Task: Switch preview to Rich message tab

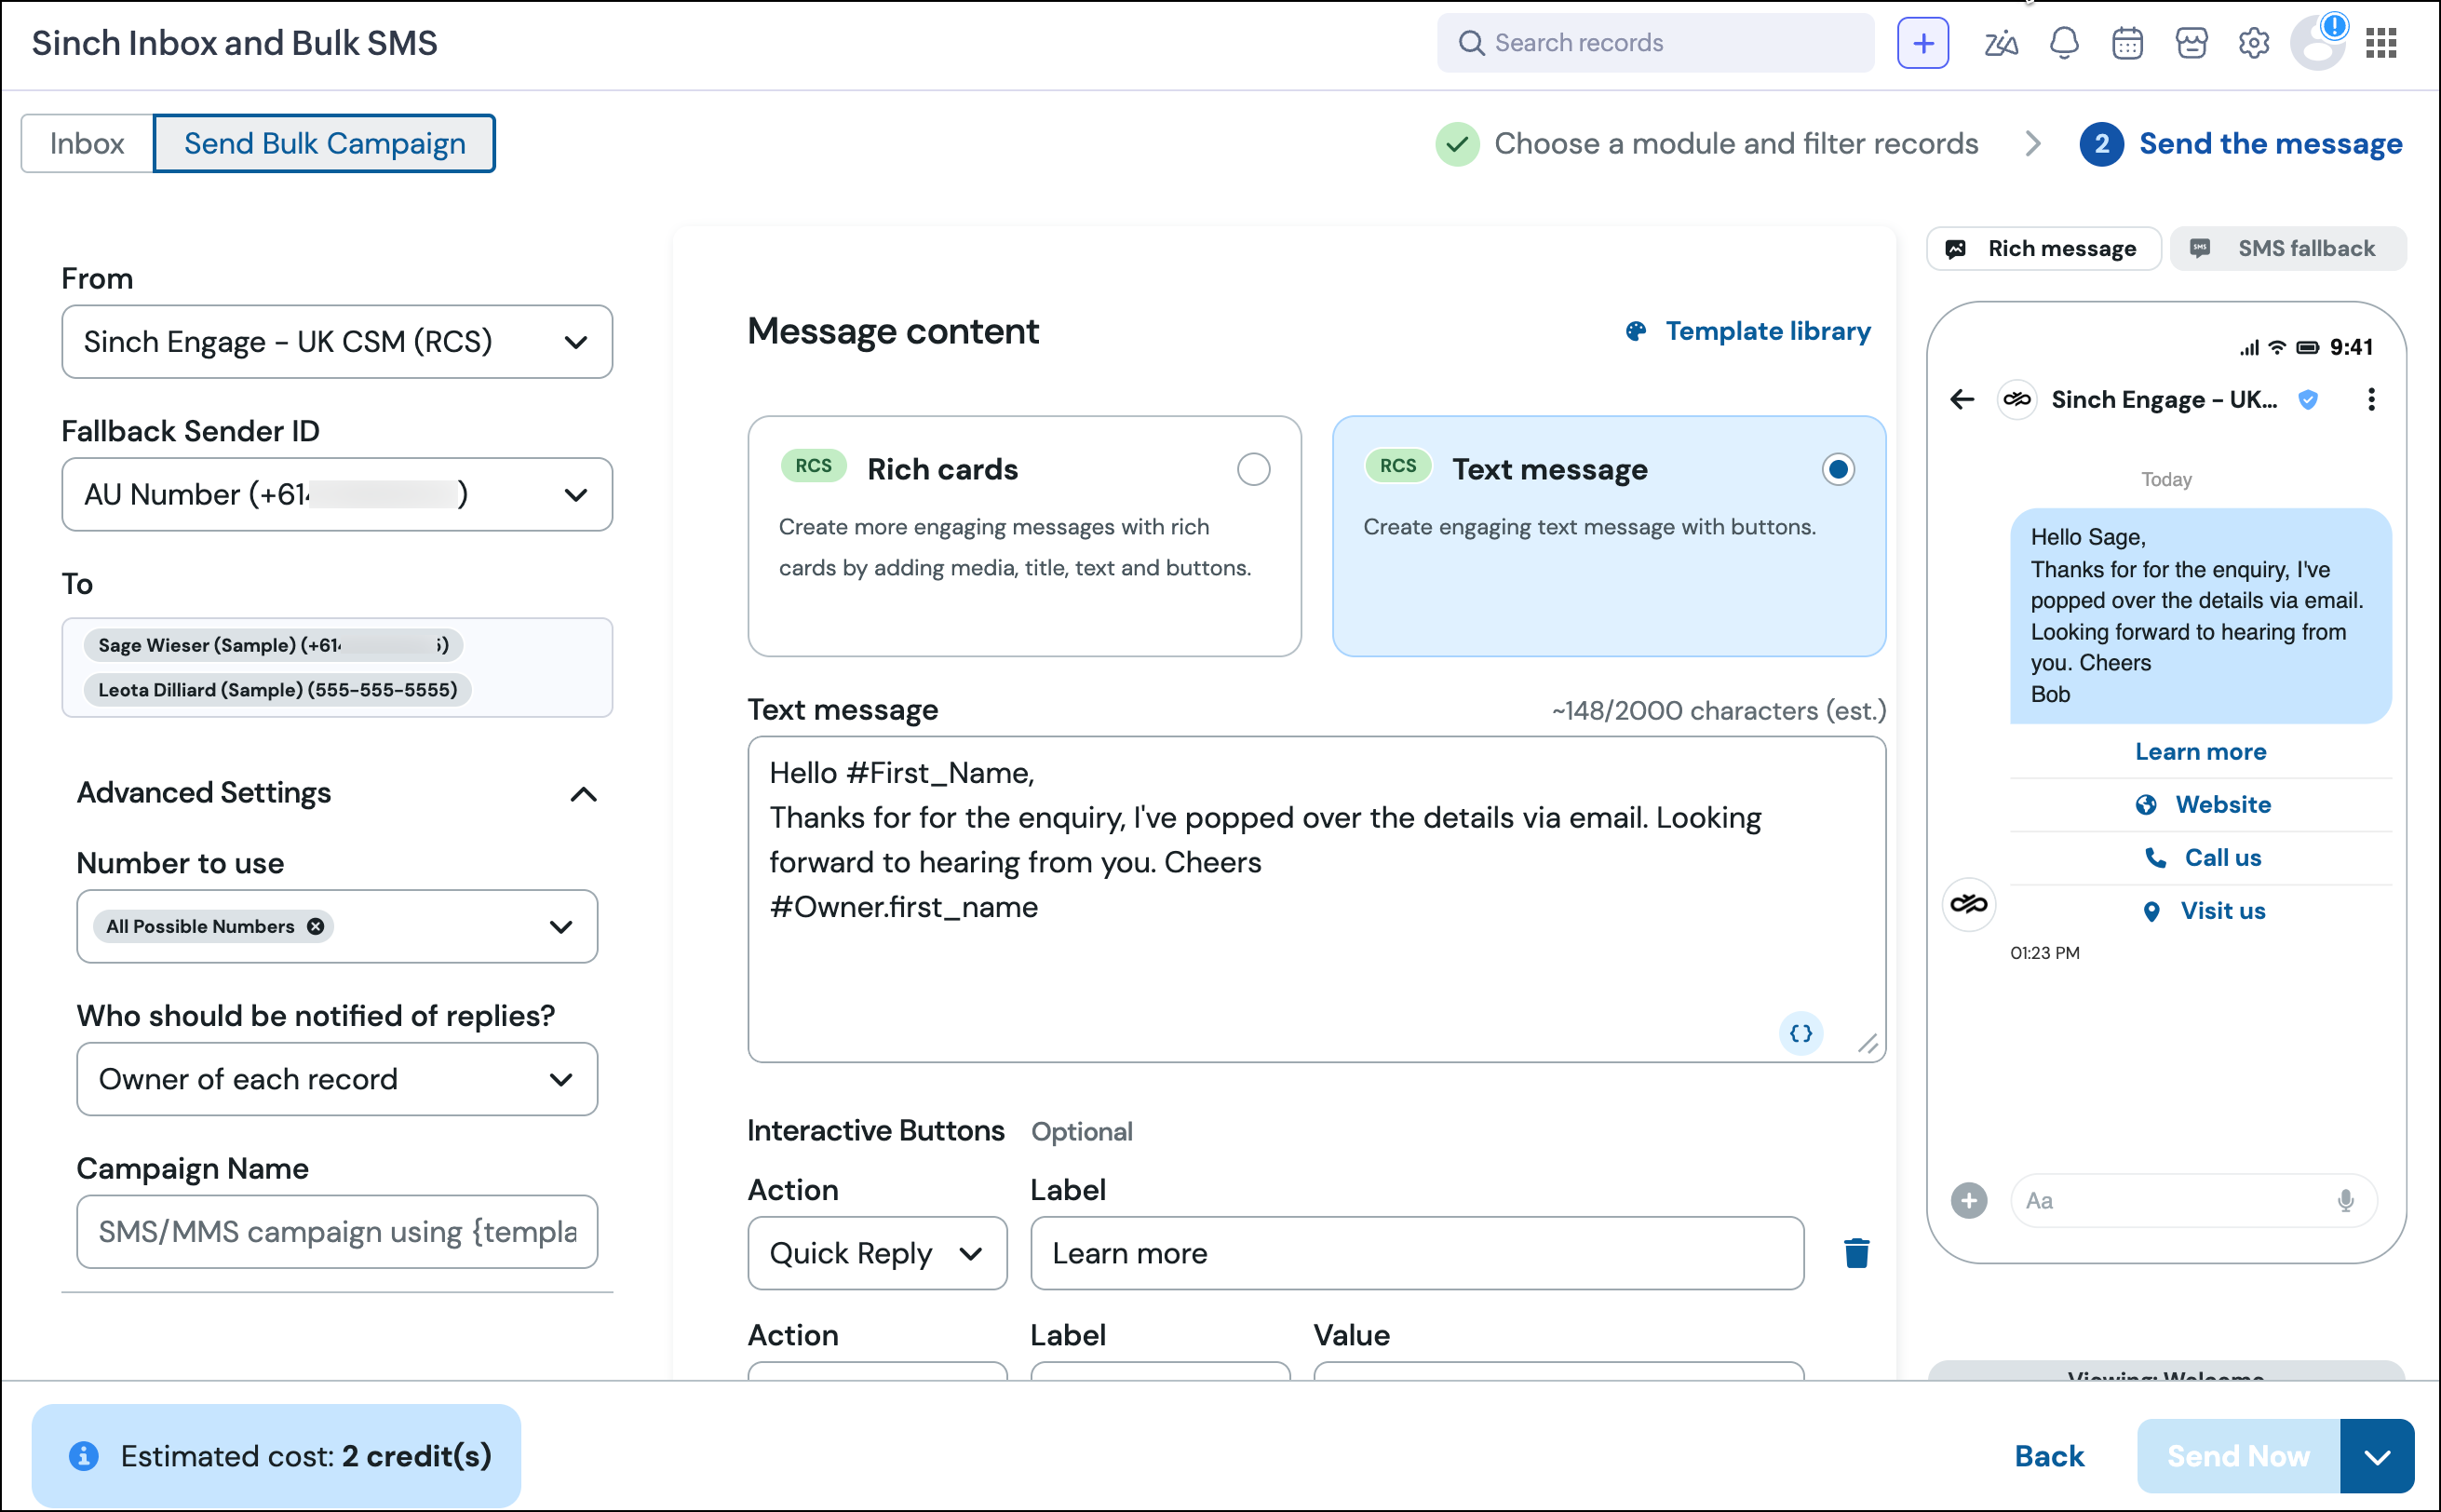Action: pos(2043,248)
